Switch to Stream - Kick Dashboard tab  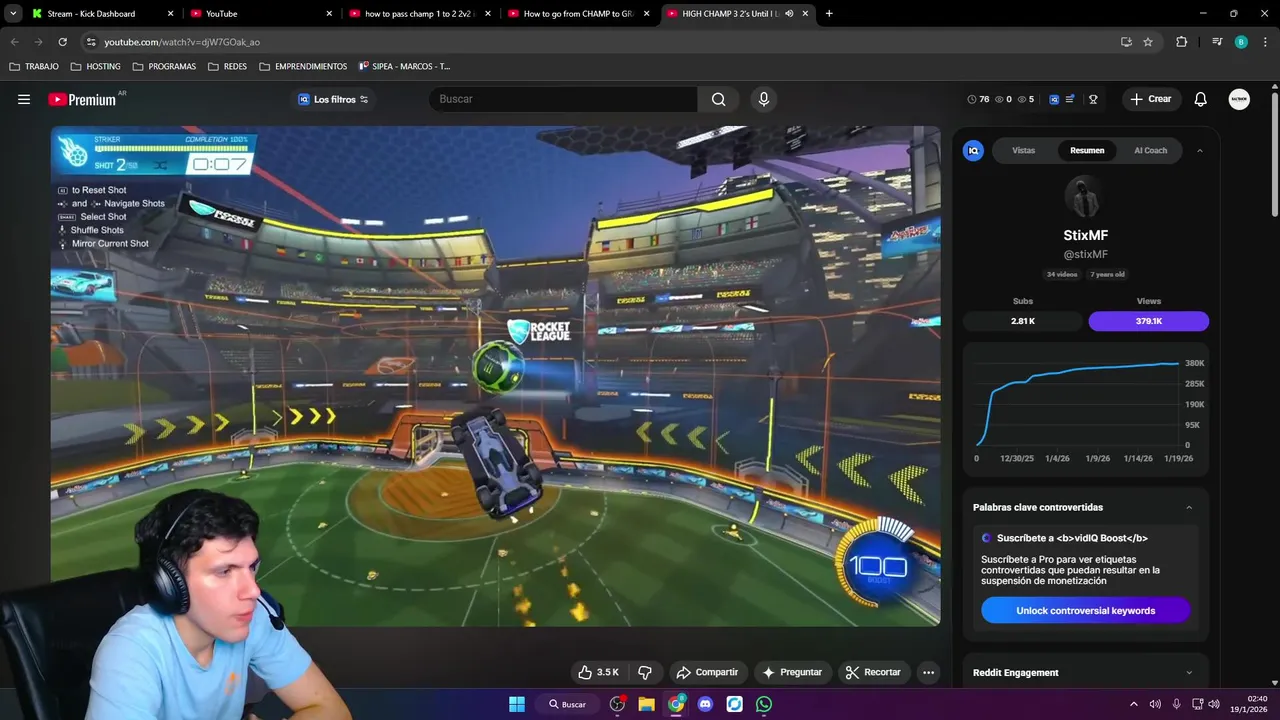tap(102, 14)
